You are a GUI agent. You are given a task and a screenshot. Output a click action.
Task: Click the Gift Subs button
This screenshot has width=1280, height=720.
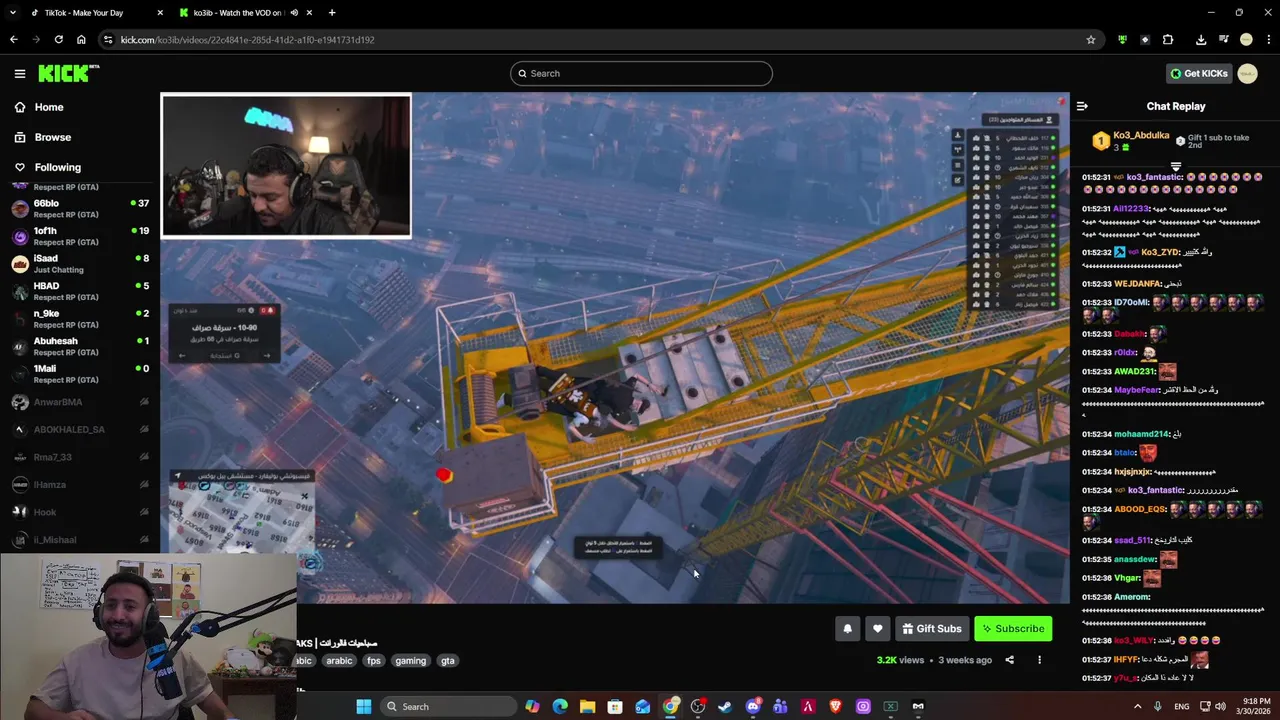pos(931,629)
